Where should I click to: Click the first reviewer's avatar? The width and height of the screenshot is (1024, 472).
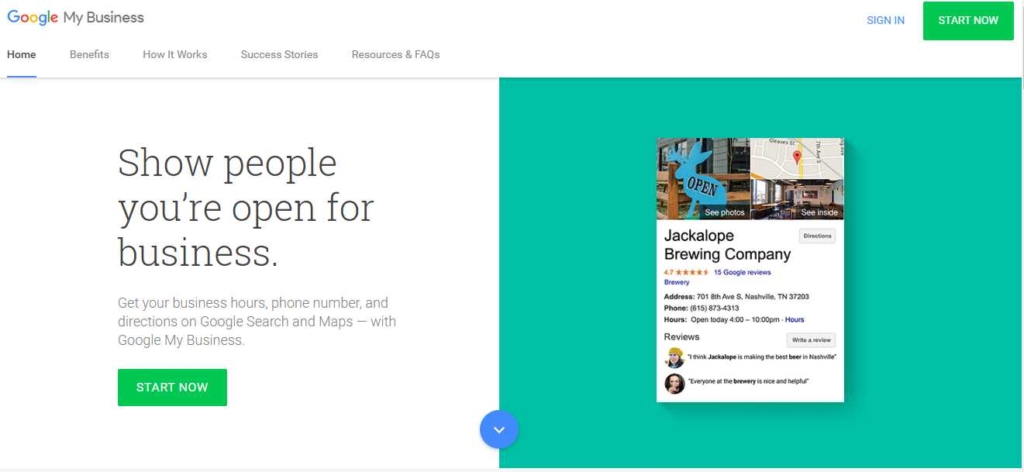click(x=675, y=358)
